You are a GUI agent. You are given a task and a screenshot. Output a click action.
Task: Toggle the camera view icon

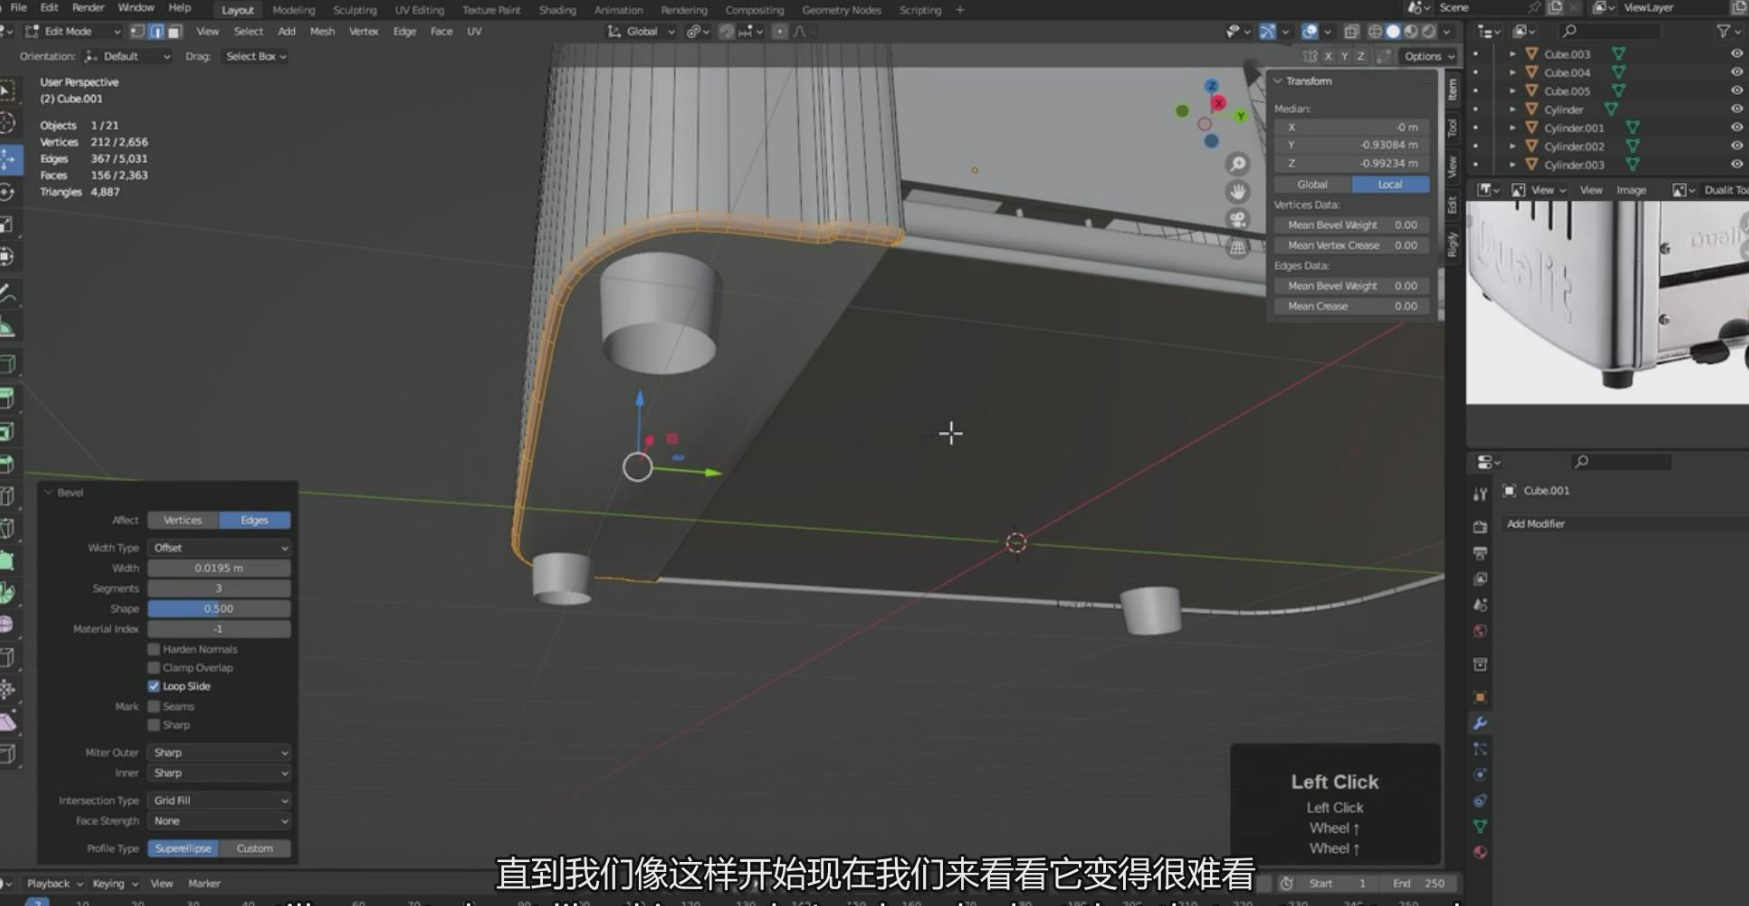pyautogui.click(x=1238, y=220)
